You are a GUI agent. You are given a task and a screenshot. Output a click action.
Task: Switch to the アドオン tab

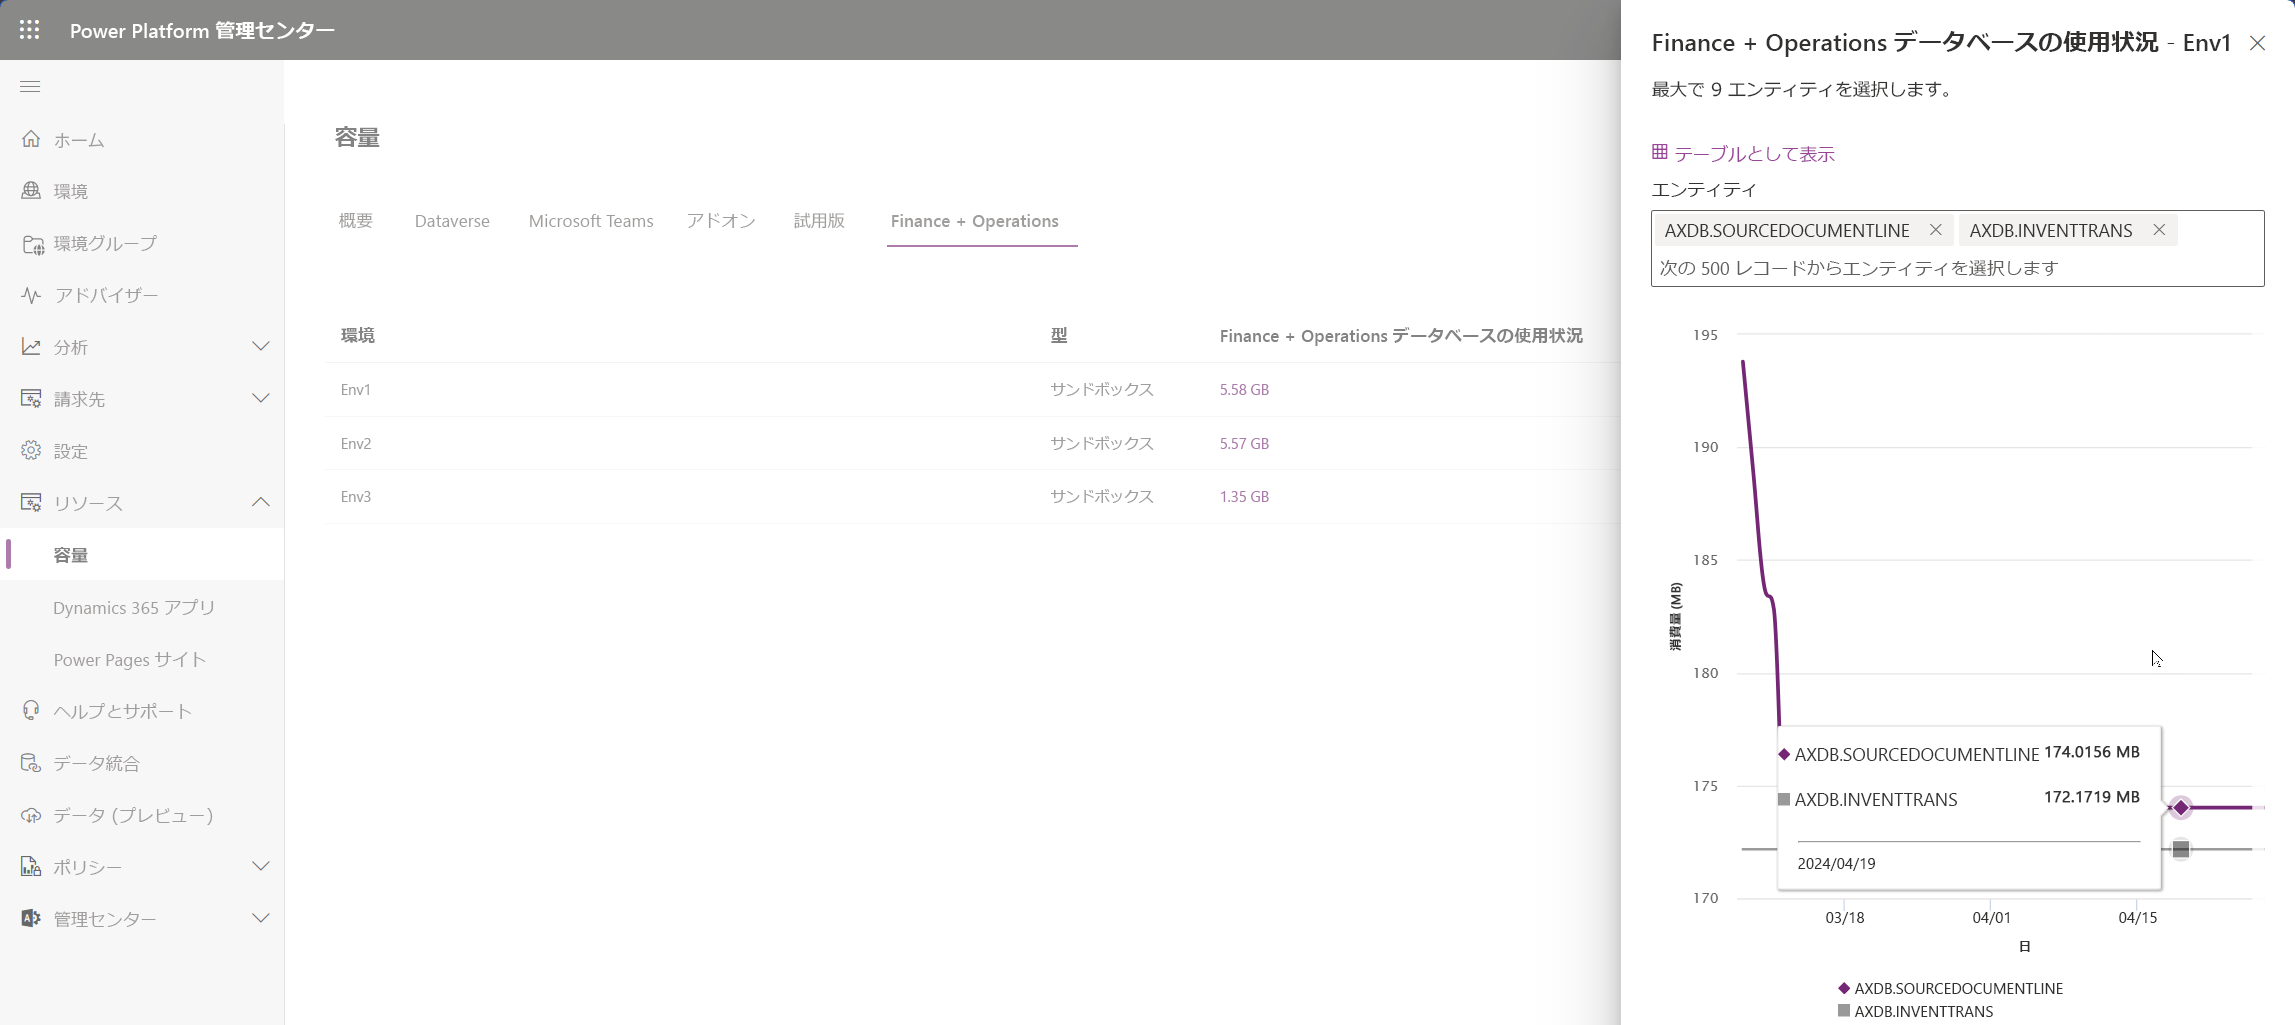point(721,221)
